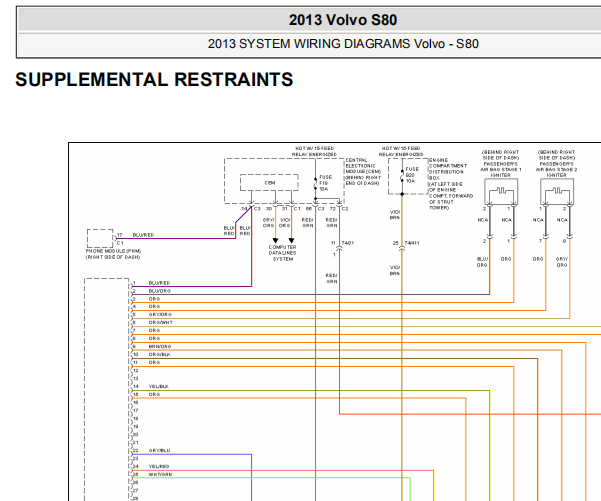Image resolution: width=601 pixels, height=501 pixels.
Task: Select the "BLU/RED" label at pin 1
Action: pos(159,283)
